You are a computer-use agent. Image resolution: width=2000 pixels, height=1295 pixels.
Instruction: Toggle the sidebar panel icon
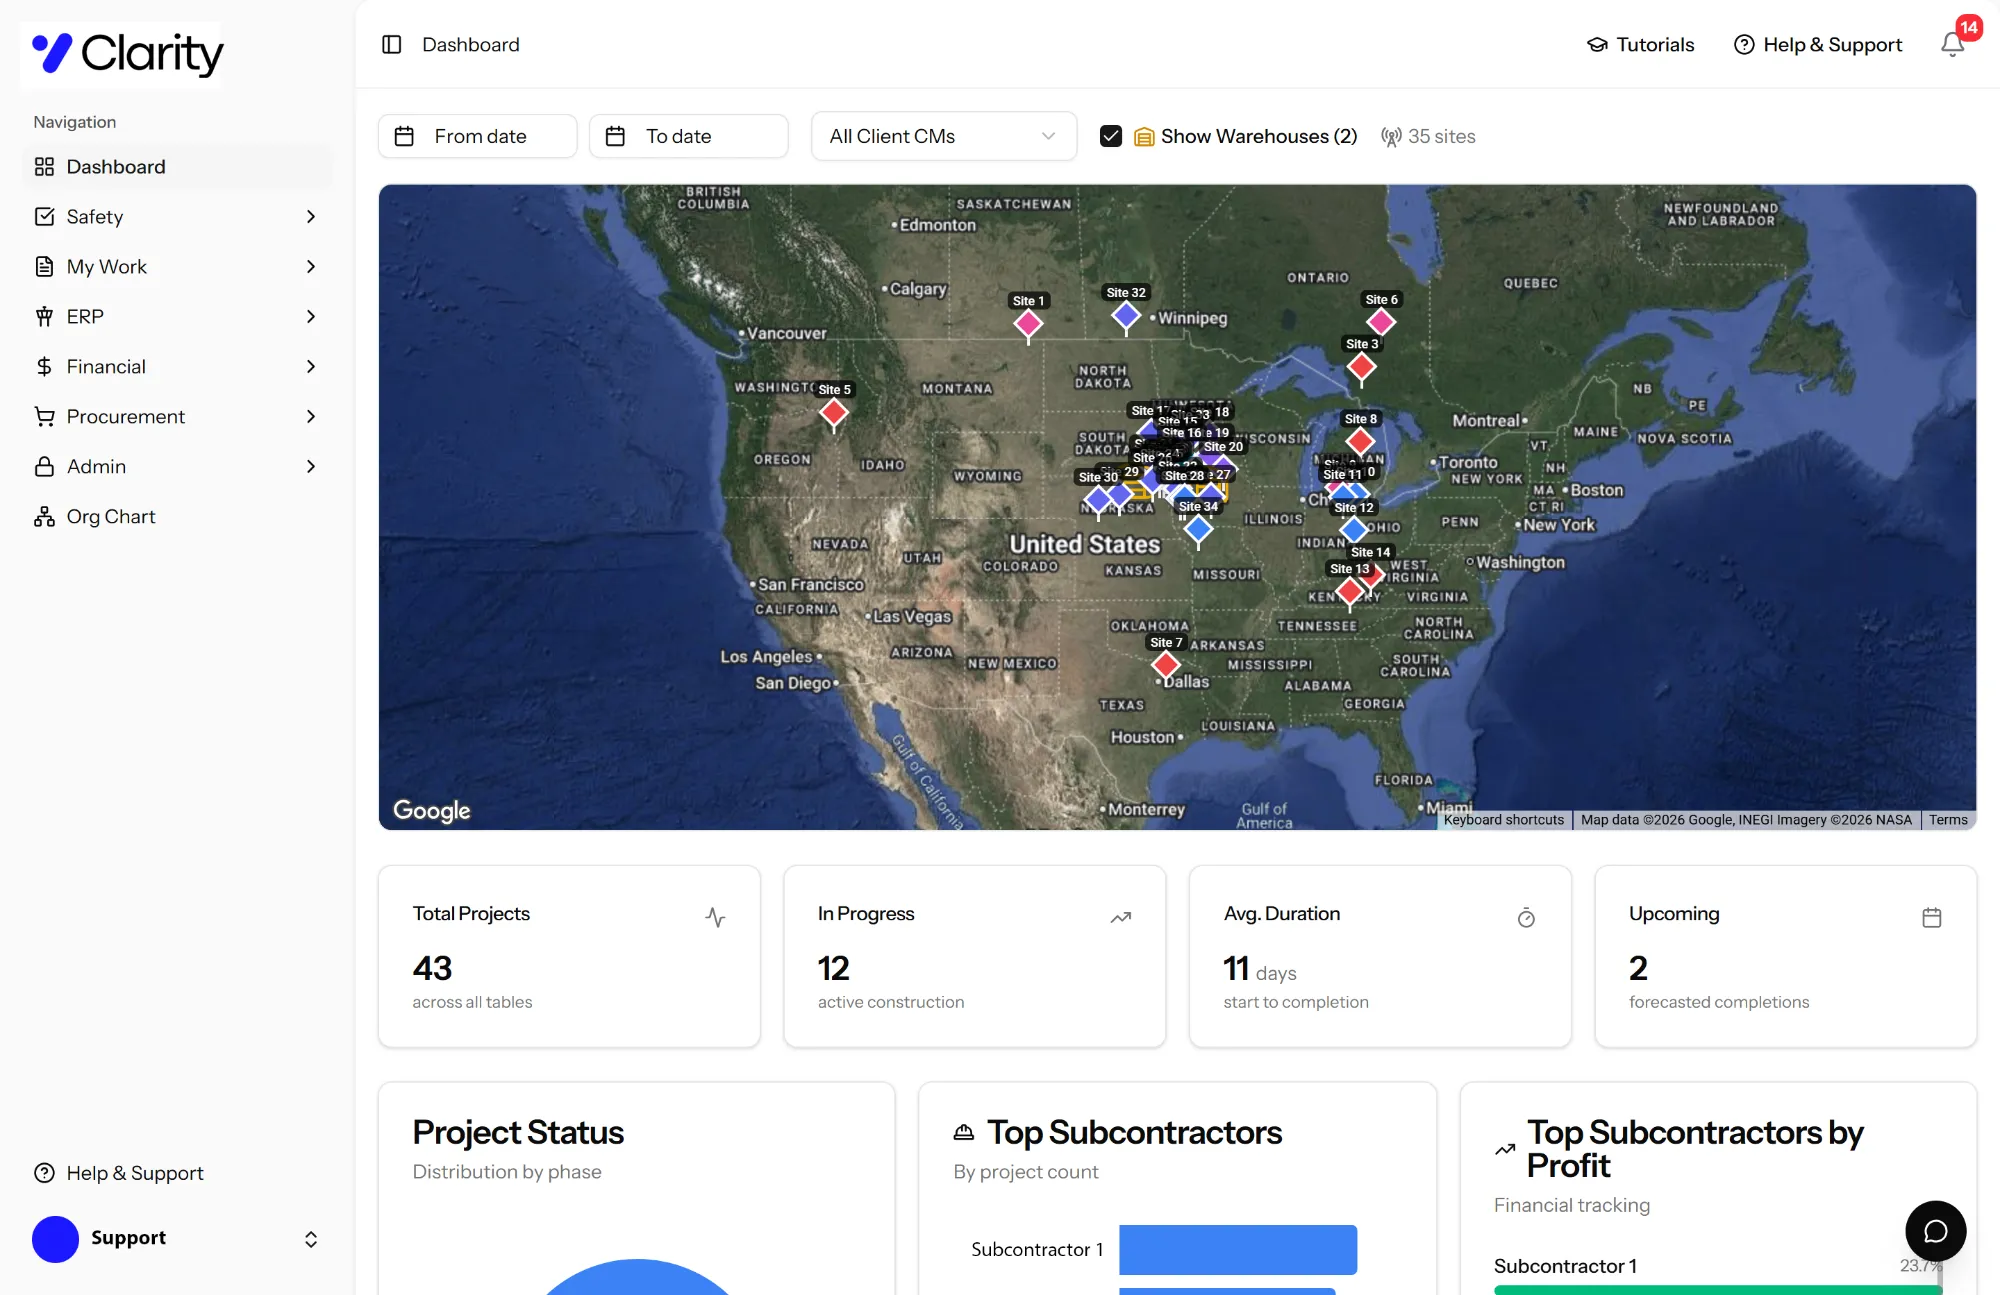click(392, 45)
